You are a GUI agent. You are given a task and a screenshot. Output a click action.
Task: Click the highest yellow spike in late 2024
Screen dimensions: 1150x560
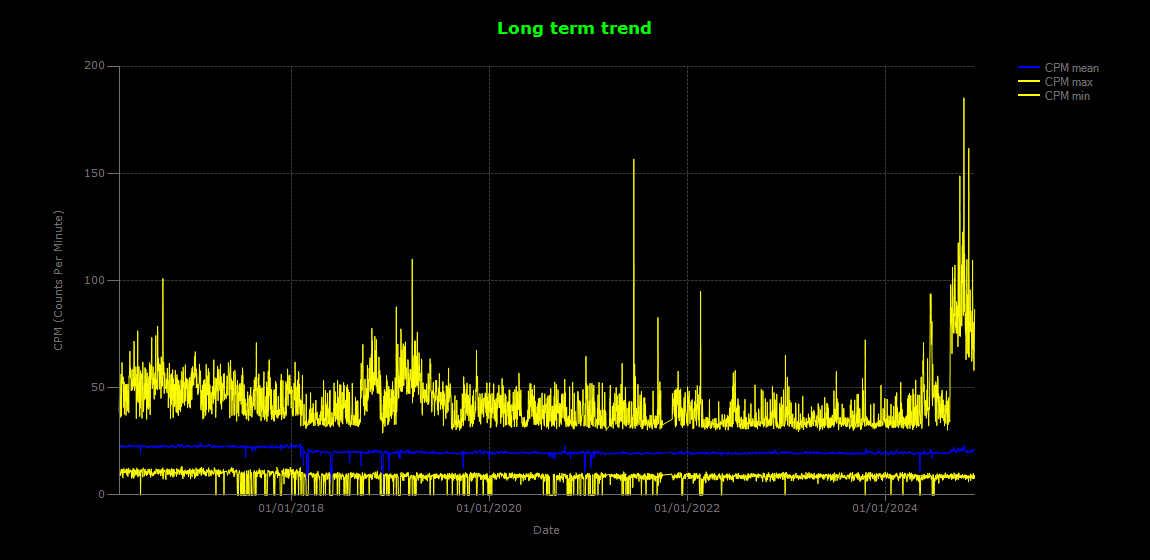964,100
